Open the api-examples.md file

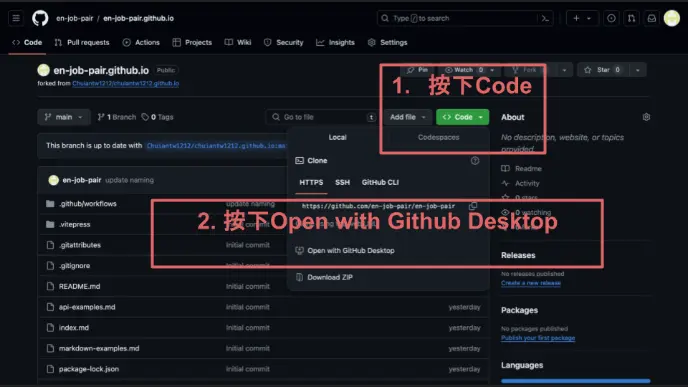pos(87,307)
